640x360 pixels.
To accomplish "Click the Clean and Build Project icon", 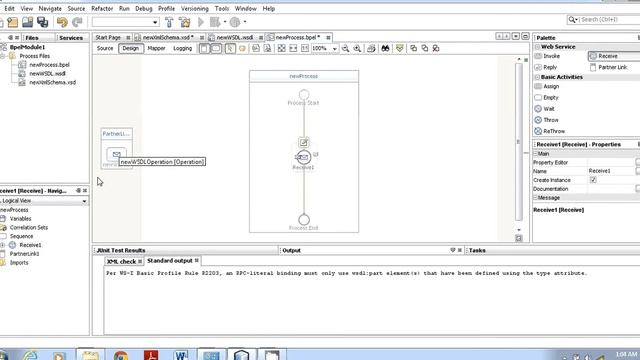I will coord(184,22).
